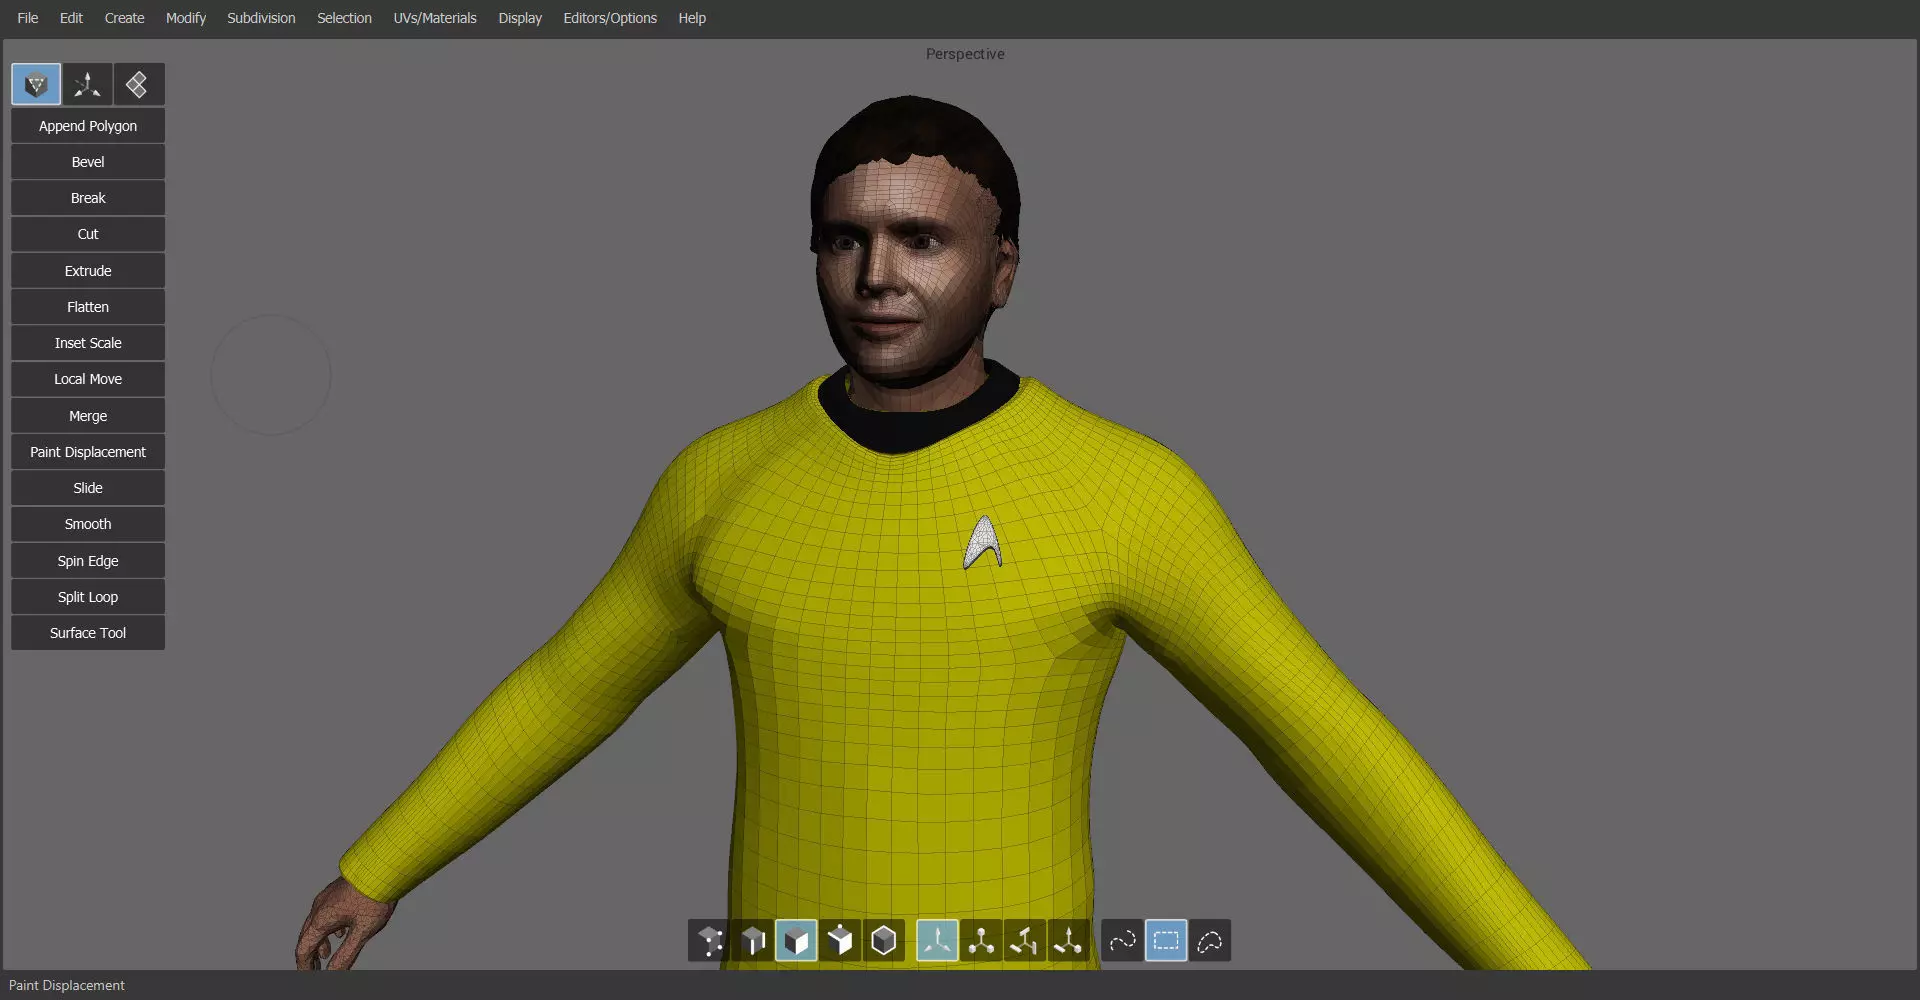Click the Perspective viewport label

965,54
